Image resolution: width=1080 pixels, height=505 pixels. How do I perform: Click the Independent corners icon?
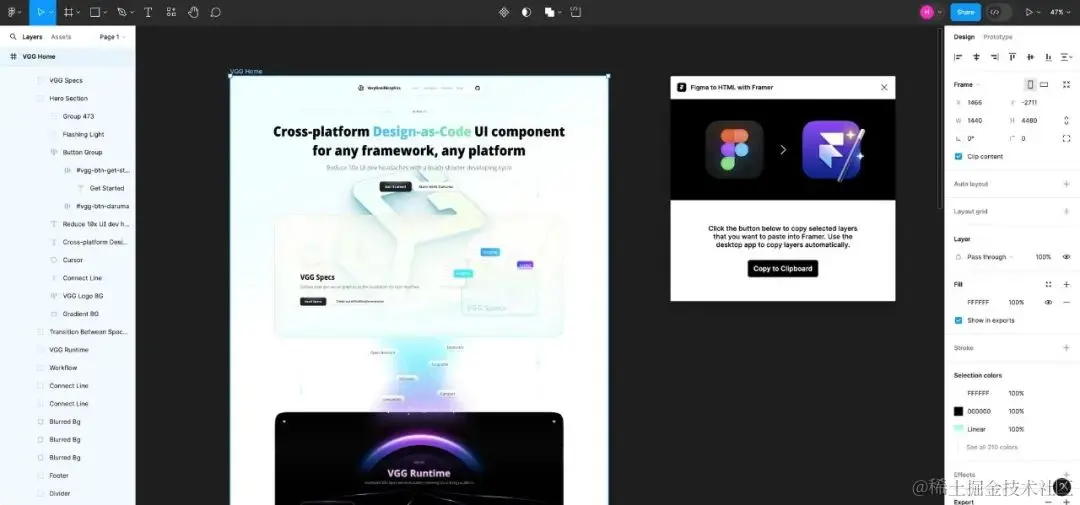(x=1066, y=138)
